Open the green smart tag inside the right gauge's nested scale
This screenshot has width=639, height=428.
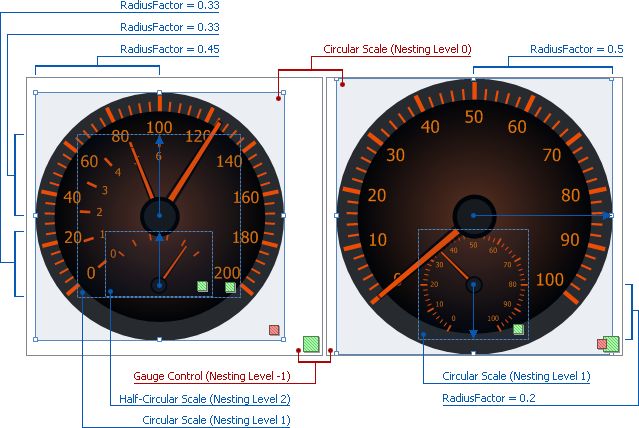coord(518,329)
